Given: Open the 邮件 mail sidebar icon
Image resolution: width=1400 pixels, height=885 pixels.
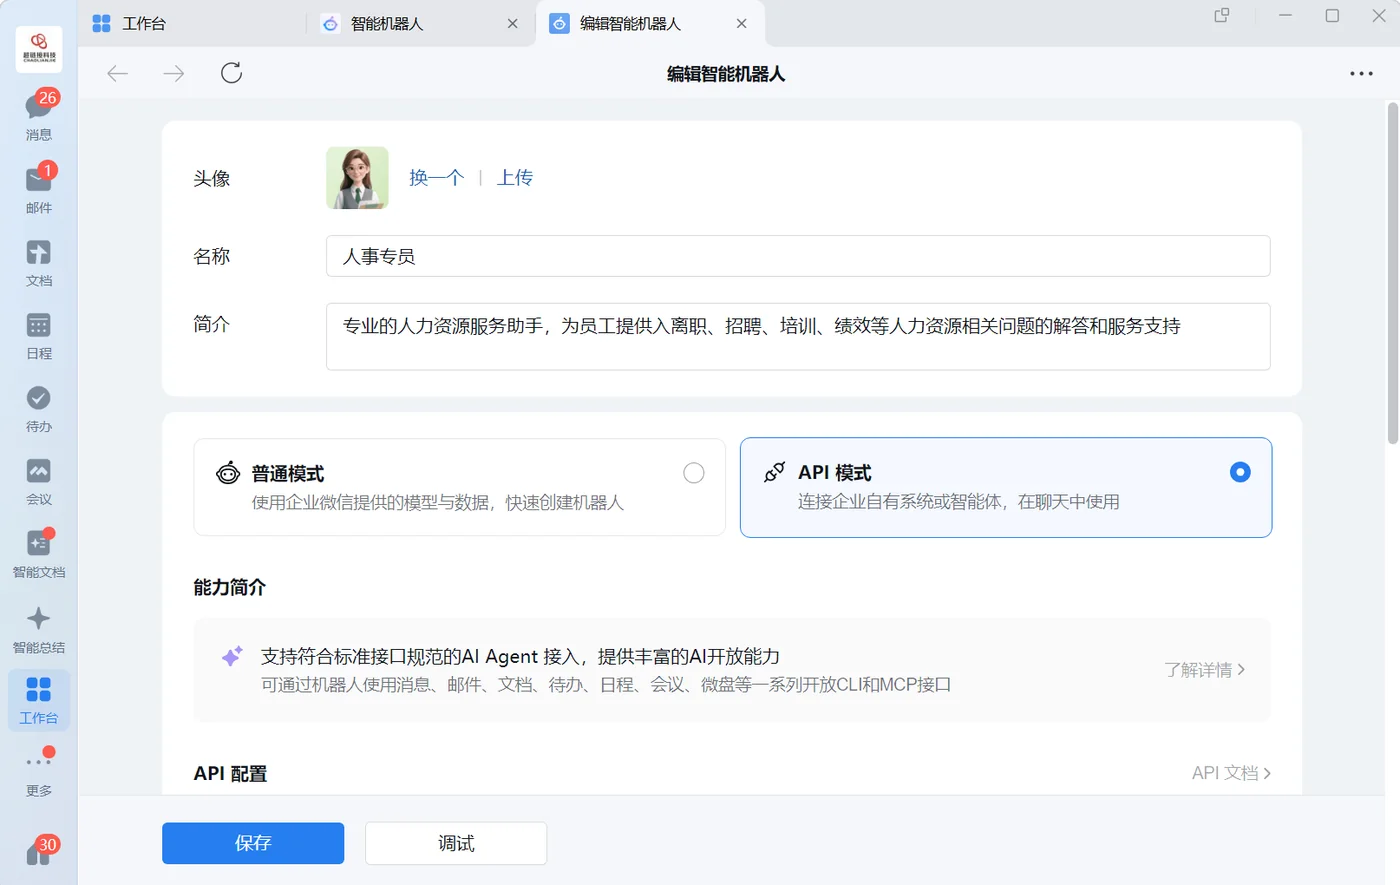Looking at the screenshot, I should 39,188.
